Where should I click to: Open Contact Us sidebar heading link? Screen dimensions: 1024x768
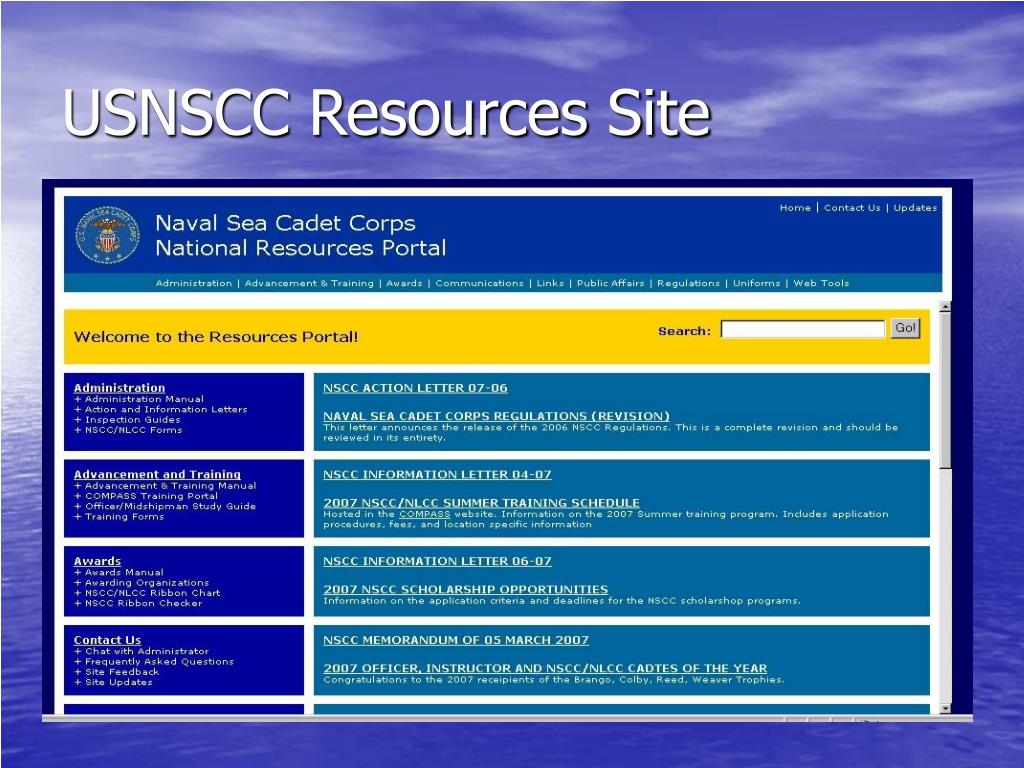point(107,641)
